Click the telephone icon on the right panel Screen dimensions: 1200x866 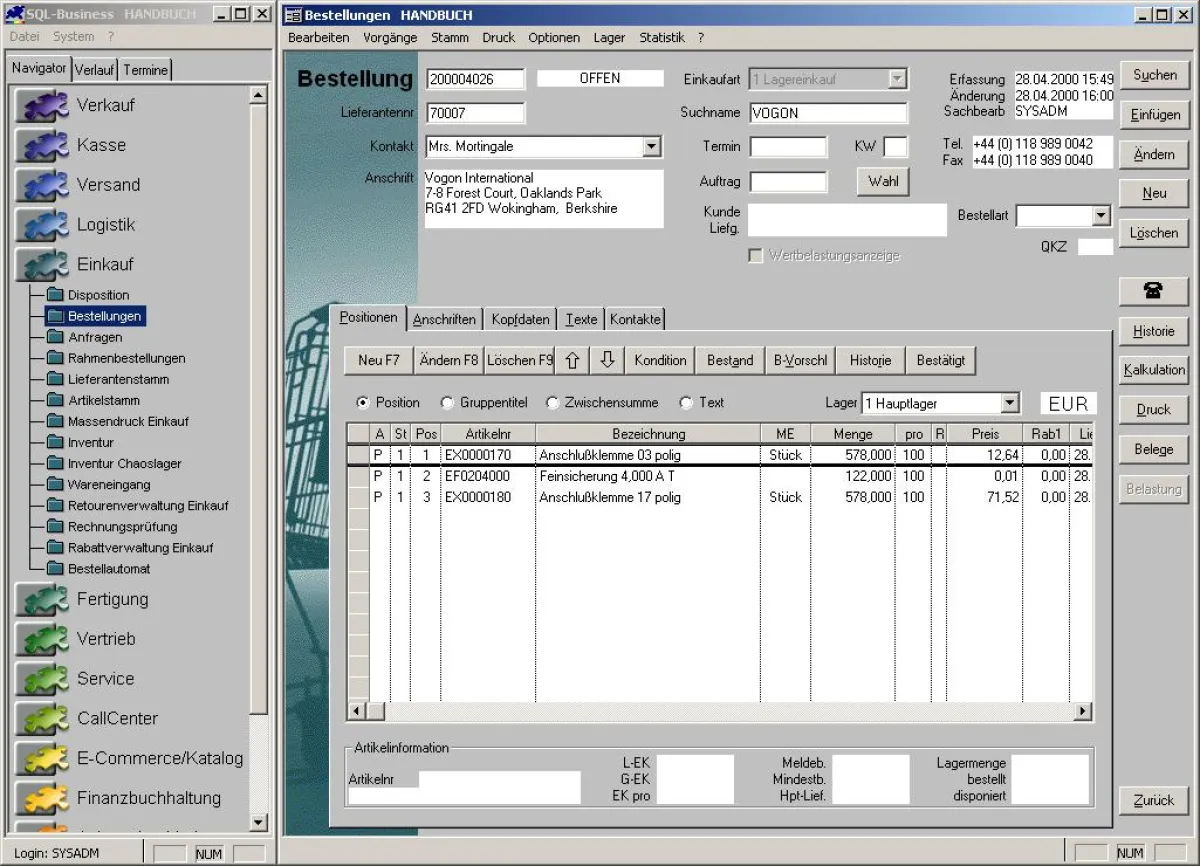pos(1153,291)
